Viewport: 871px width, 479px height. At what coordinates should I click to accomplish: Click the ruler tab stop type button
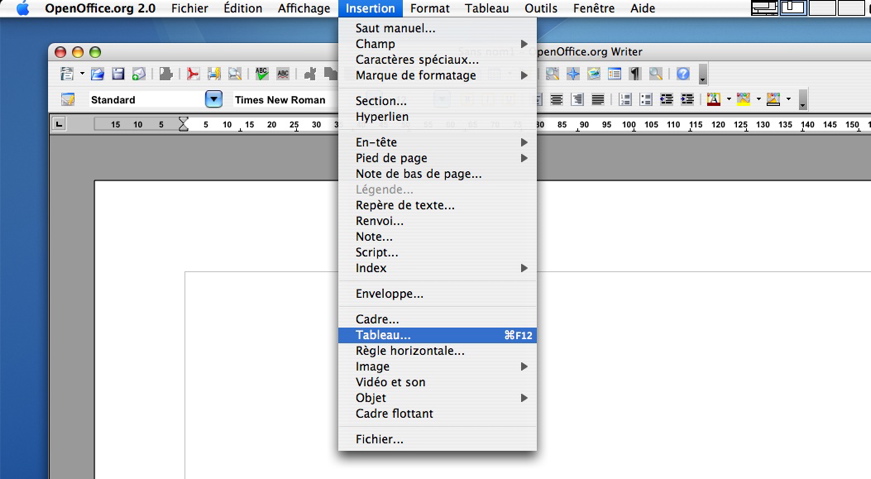point(59,124)
